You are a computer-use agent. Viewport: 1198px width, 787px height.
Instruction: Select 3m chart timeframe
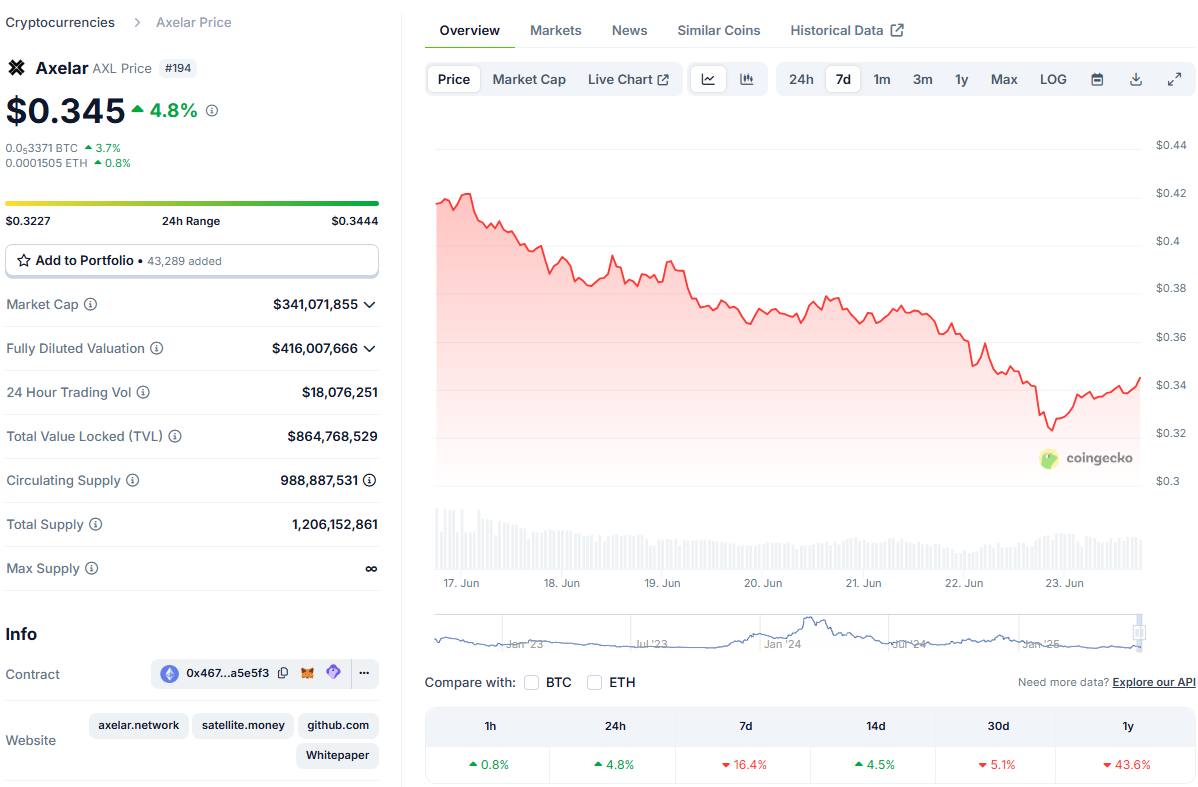coord(922,79)
